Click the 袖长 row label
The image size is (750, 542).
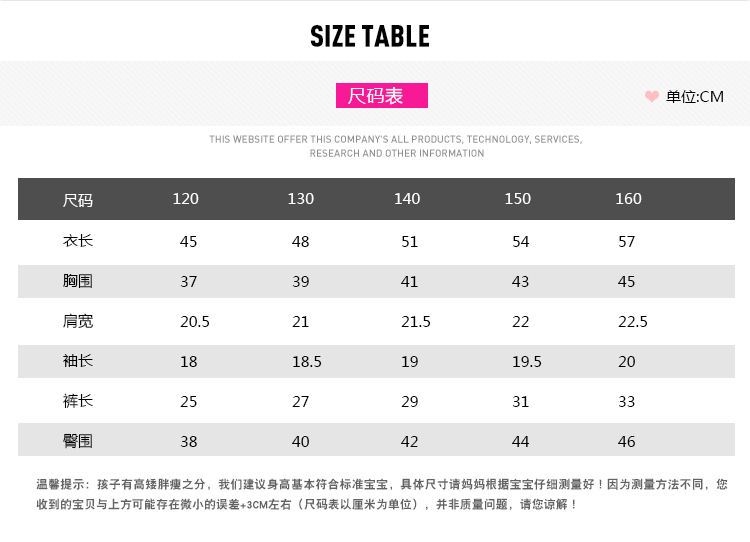pyautogui.click(x=78, y=361)
